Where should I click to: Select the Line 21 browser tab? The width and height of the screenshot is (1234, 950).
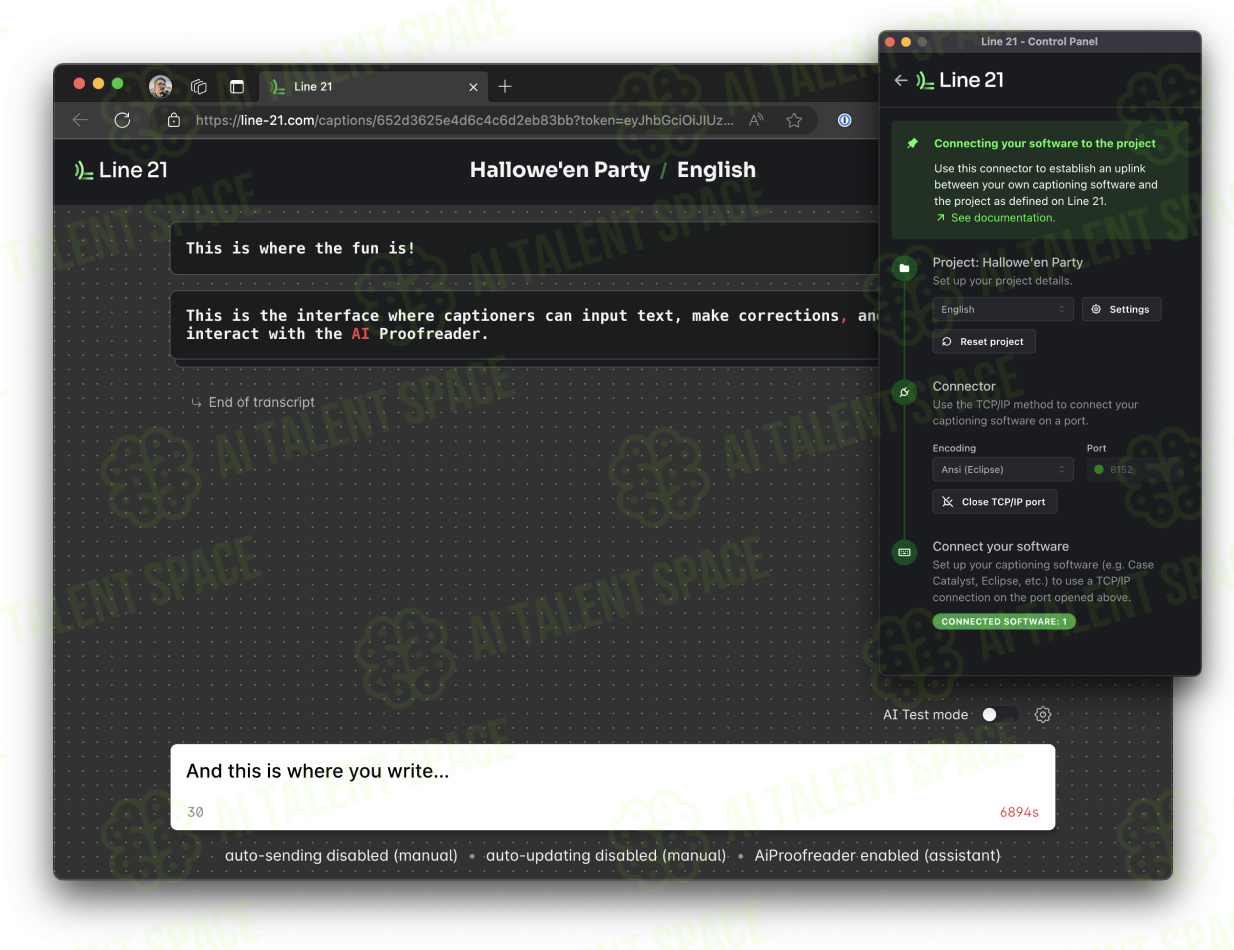coord(375,87)
